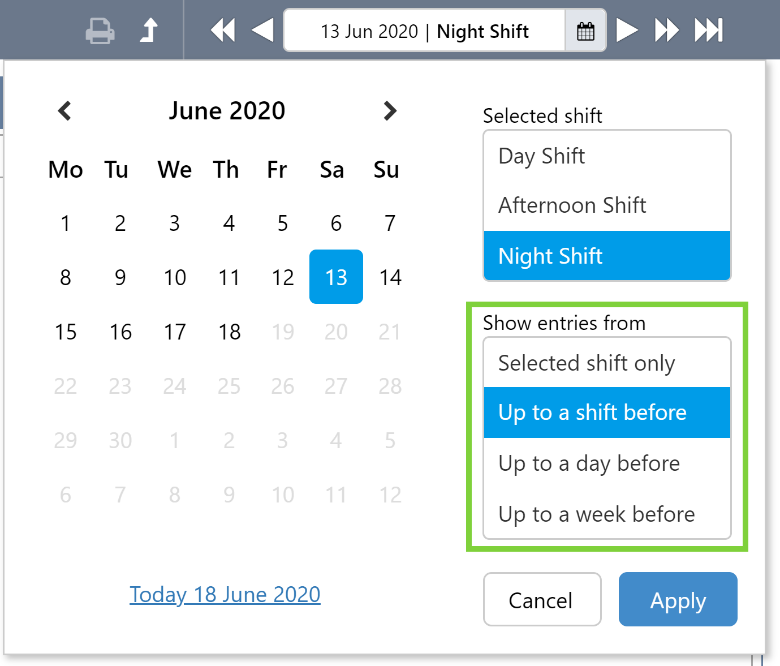780x666 pixels.
Task: Pick Up to a week before
Action: click(607, 514)
